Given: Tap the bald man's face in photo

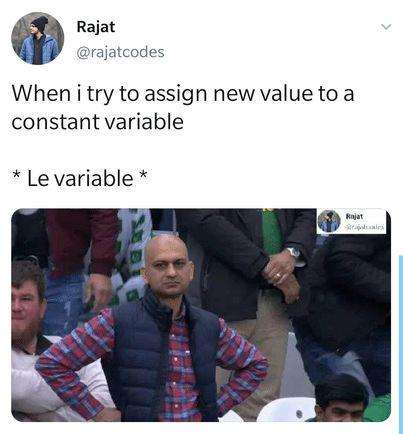Looking at the screenshot, I should pyautogui.click(x=168, y=267).
